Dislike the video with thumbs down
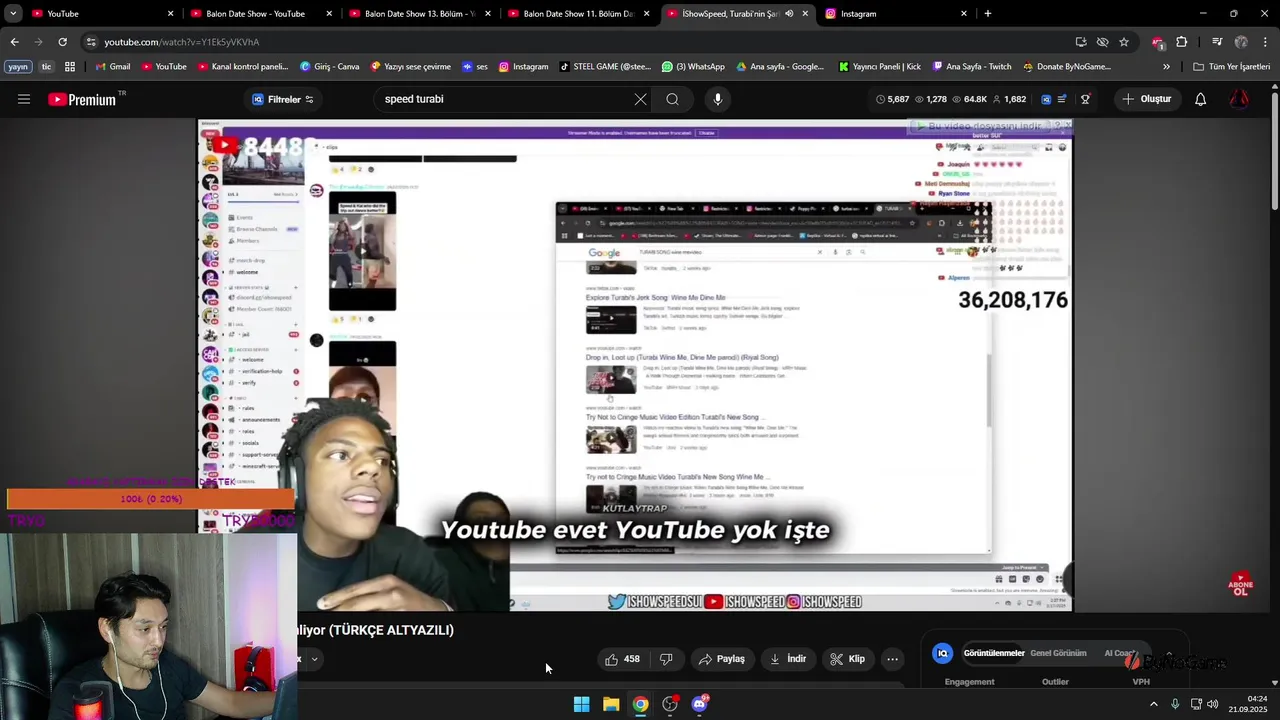 (666, 659)
